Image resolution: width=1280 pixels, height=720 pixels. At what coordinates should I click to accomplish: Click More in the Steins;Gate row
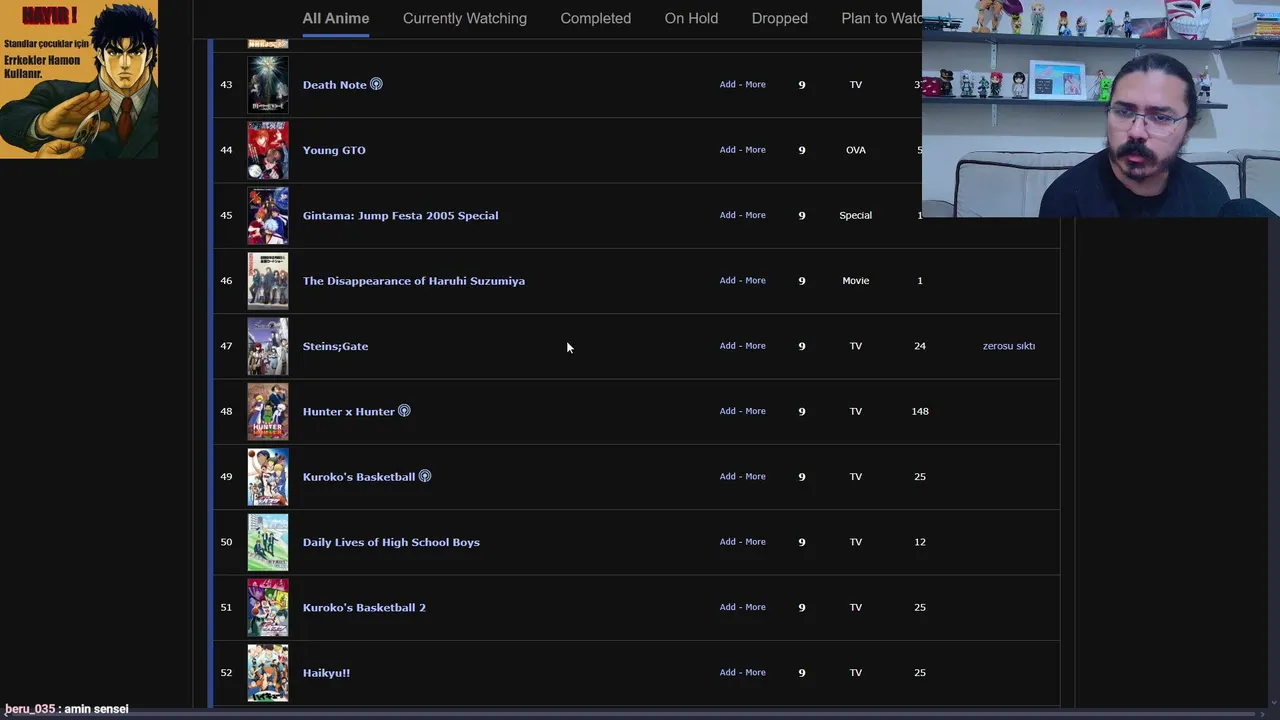tap(756, 346)
